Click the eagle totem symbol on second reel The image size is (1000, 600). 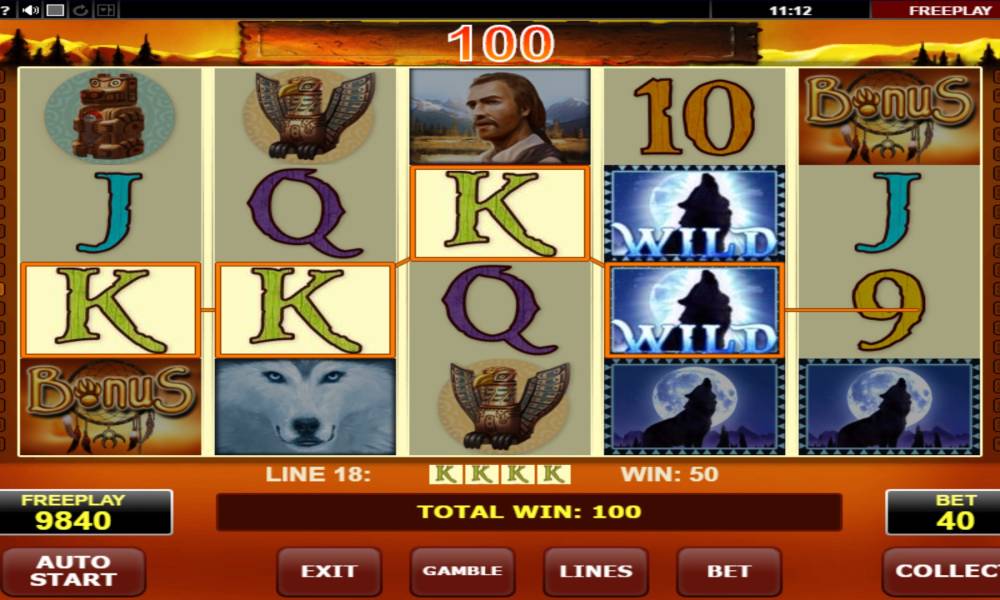[x=307, y=115]
